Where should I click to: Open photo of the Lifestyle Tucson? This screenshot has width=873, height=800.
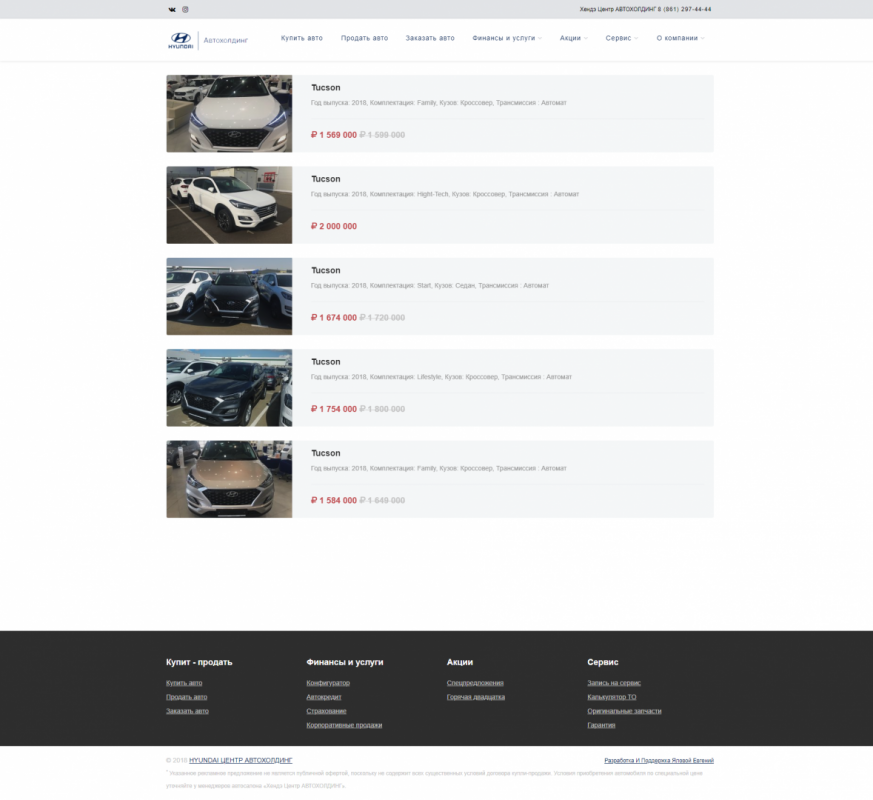click(229, 387)
